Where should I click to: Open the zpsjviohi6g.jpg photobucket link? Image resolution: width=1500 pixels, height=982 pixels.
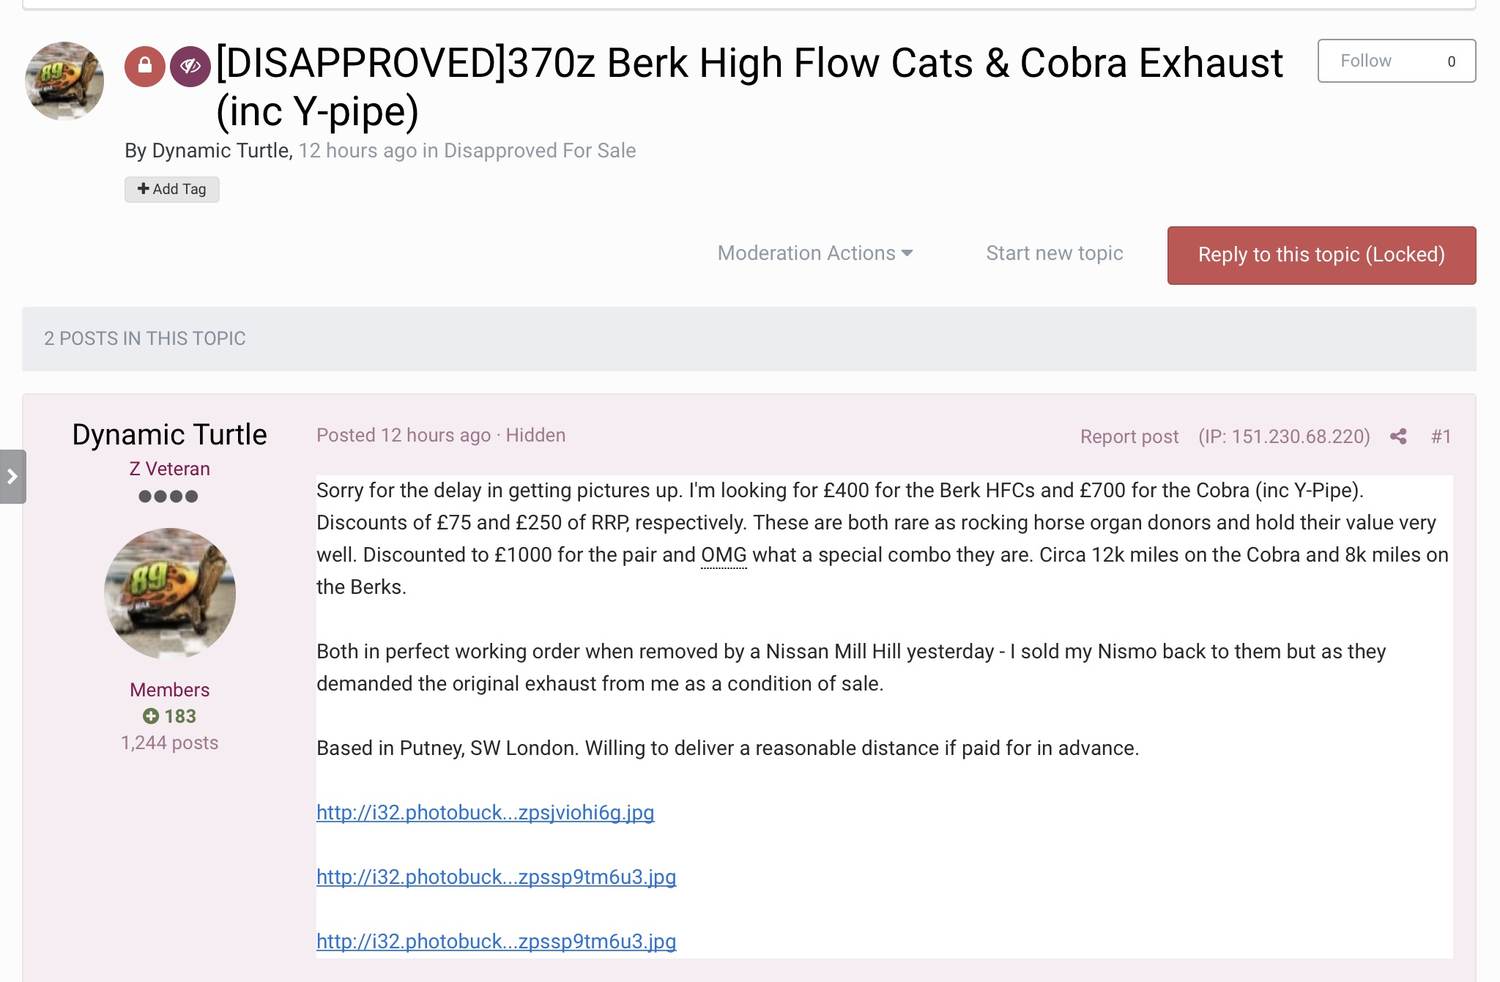(x=485, y=813)
